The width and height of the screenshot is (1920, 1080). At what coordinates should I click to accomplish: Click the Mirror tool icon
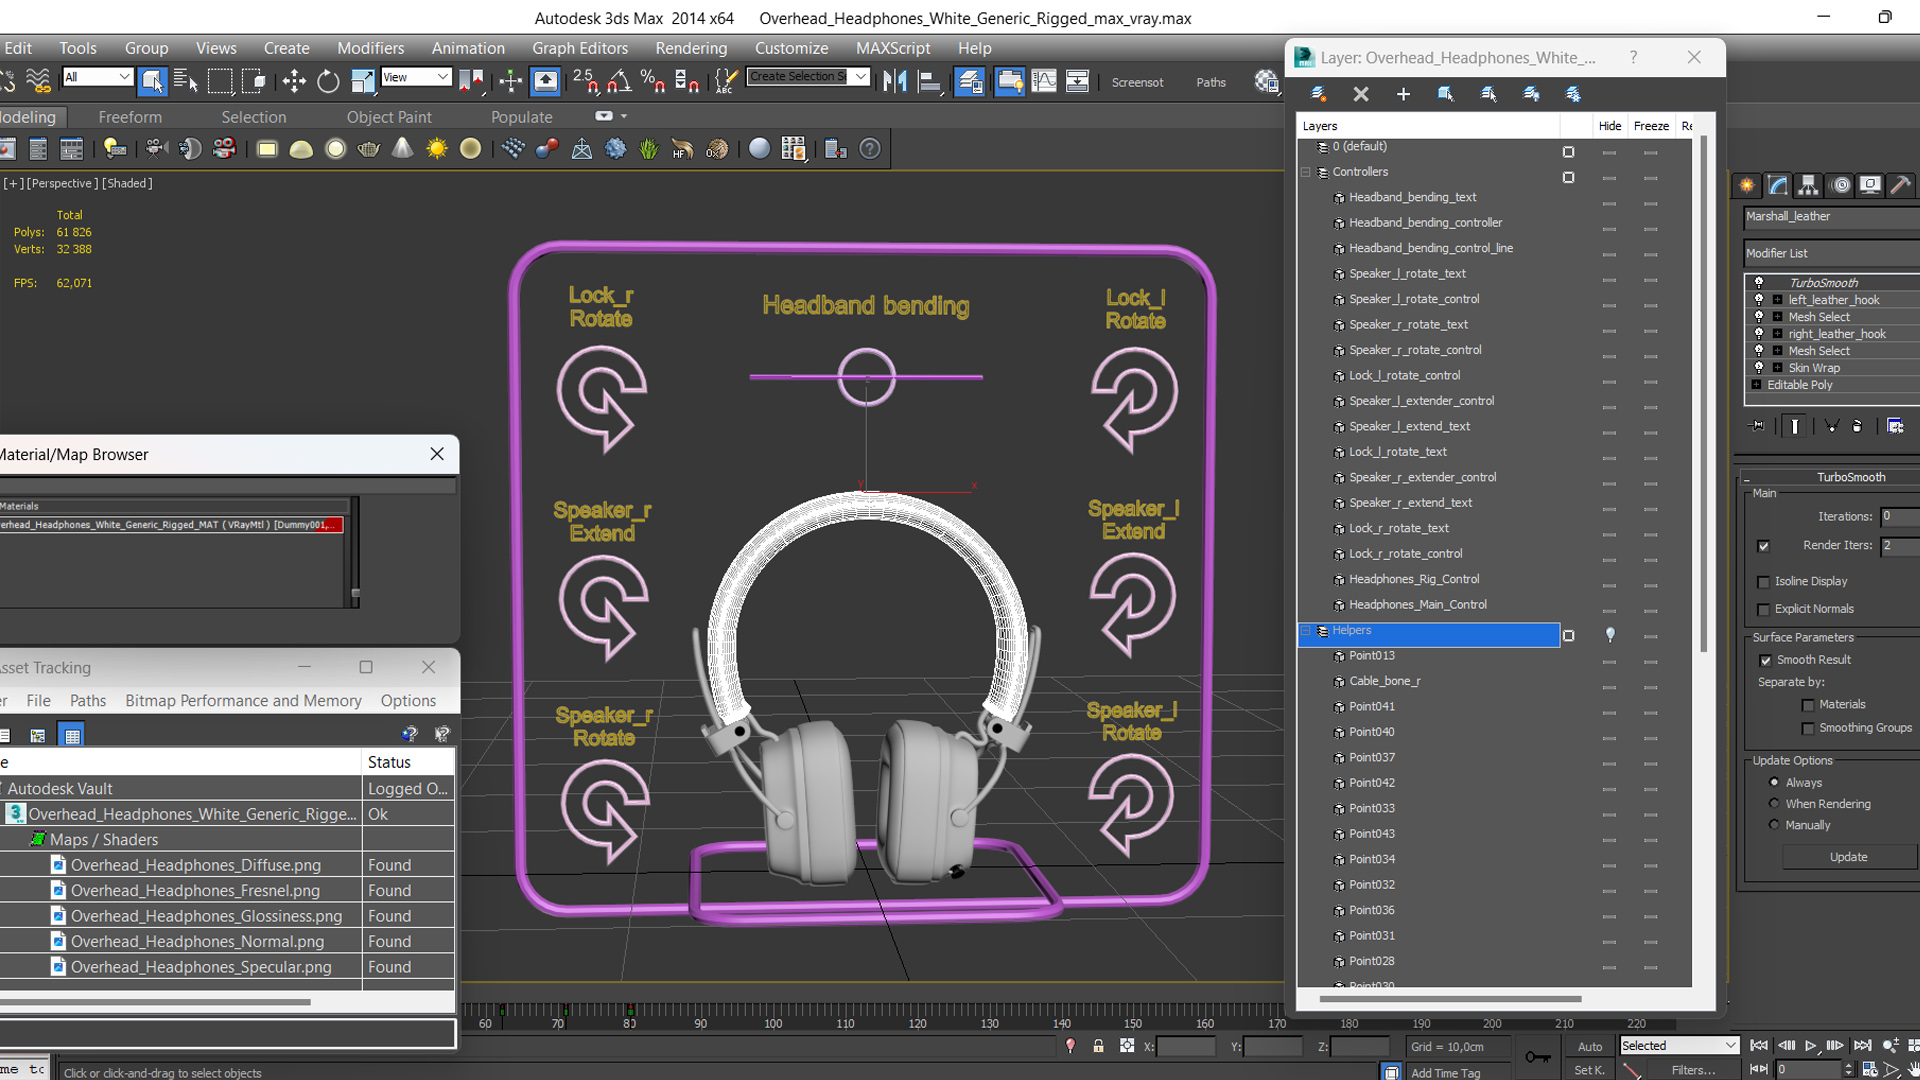point(896,81)
